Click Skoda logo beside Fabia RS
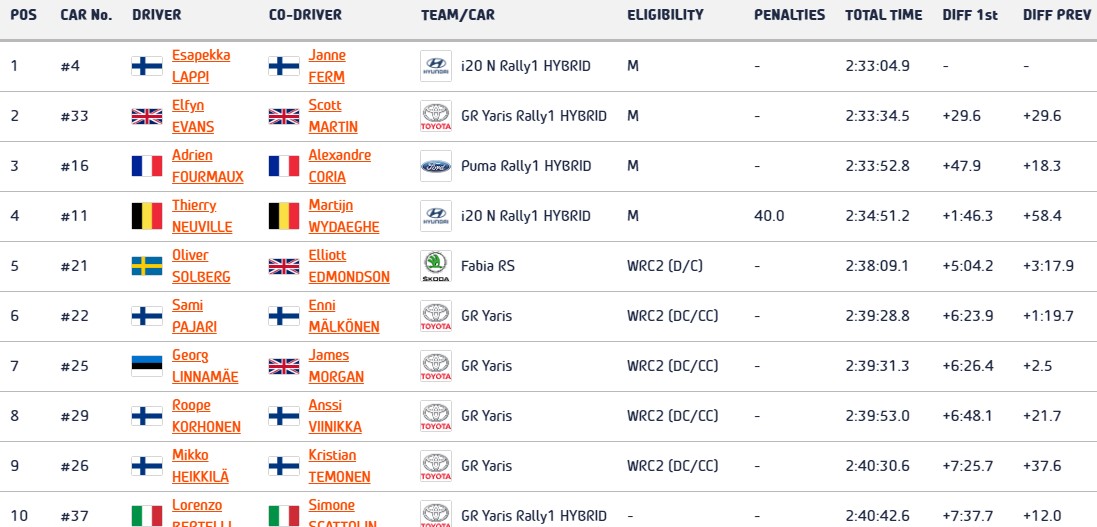This screenshot has width=1097, height=527. pyautogui.click(x=436, y=266)
